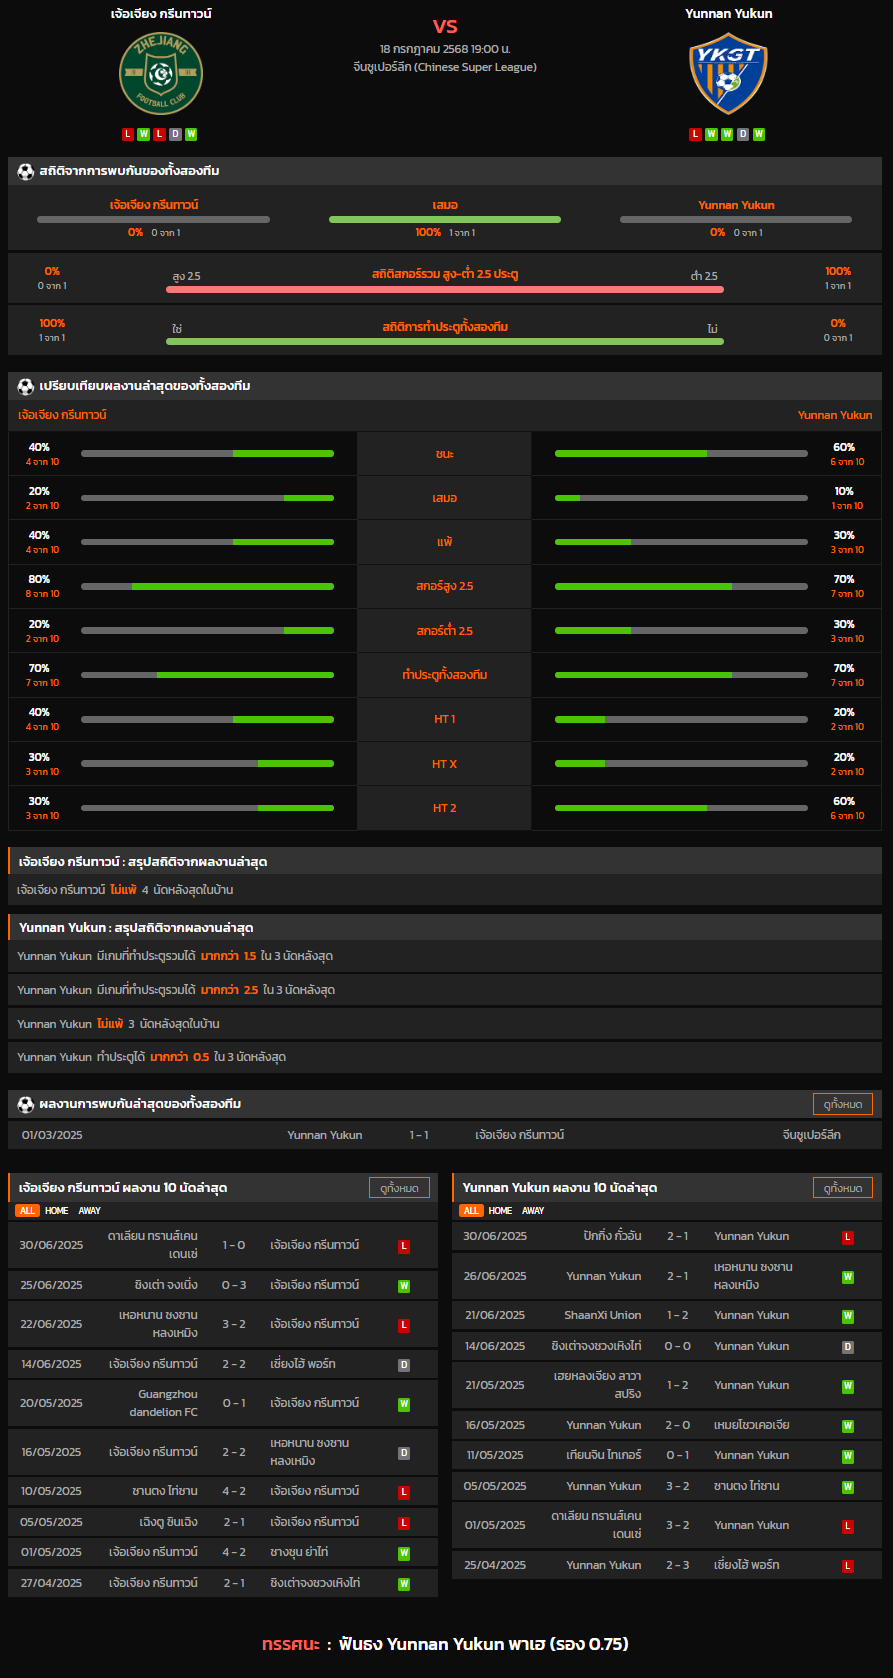This screenshot has height=1678, width=893.
Task: Click the ชนะ row label in the comparison
Action: [x=445, y=454]
